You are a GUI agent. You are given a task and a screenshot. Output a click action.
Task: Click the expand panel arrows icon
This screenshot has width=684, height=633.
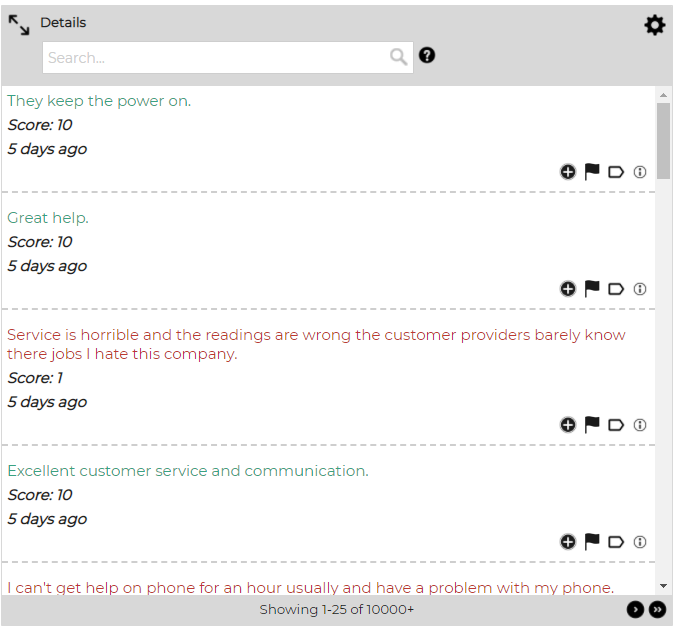click(19, 25)
